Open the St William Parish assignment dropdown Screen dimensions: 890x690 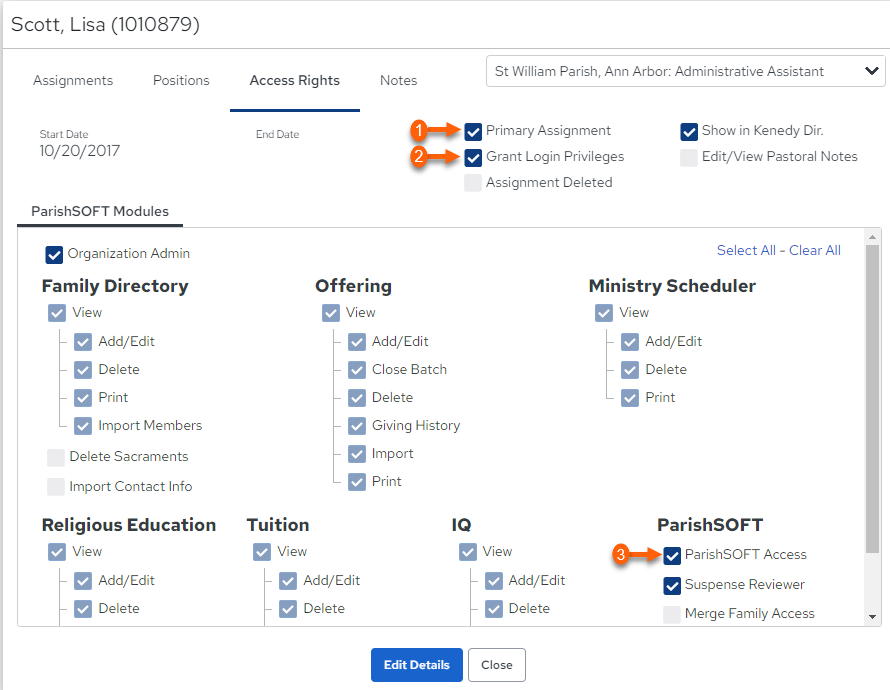tap(686, 71)
